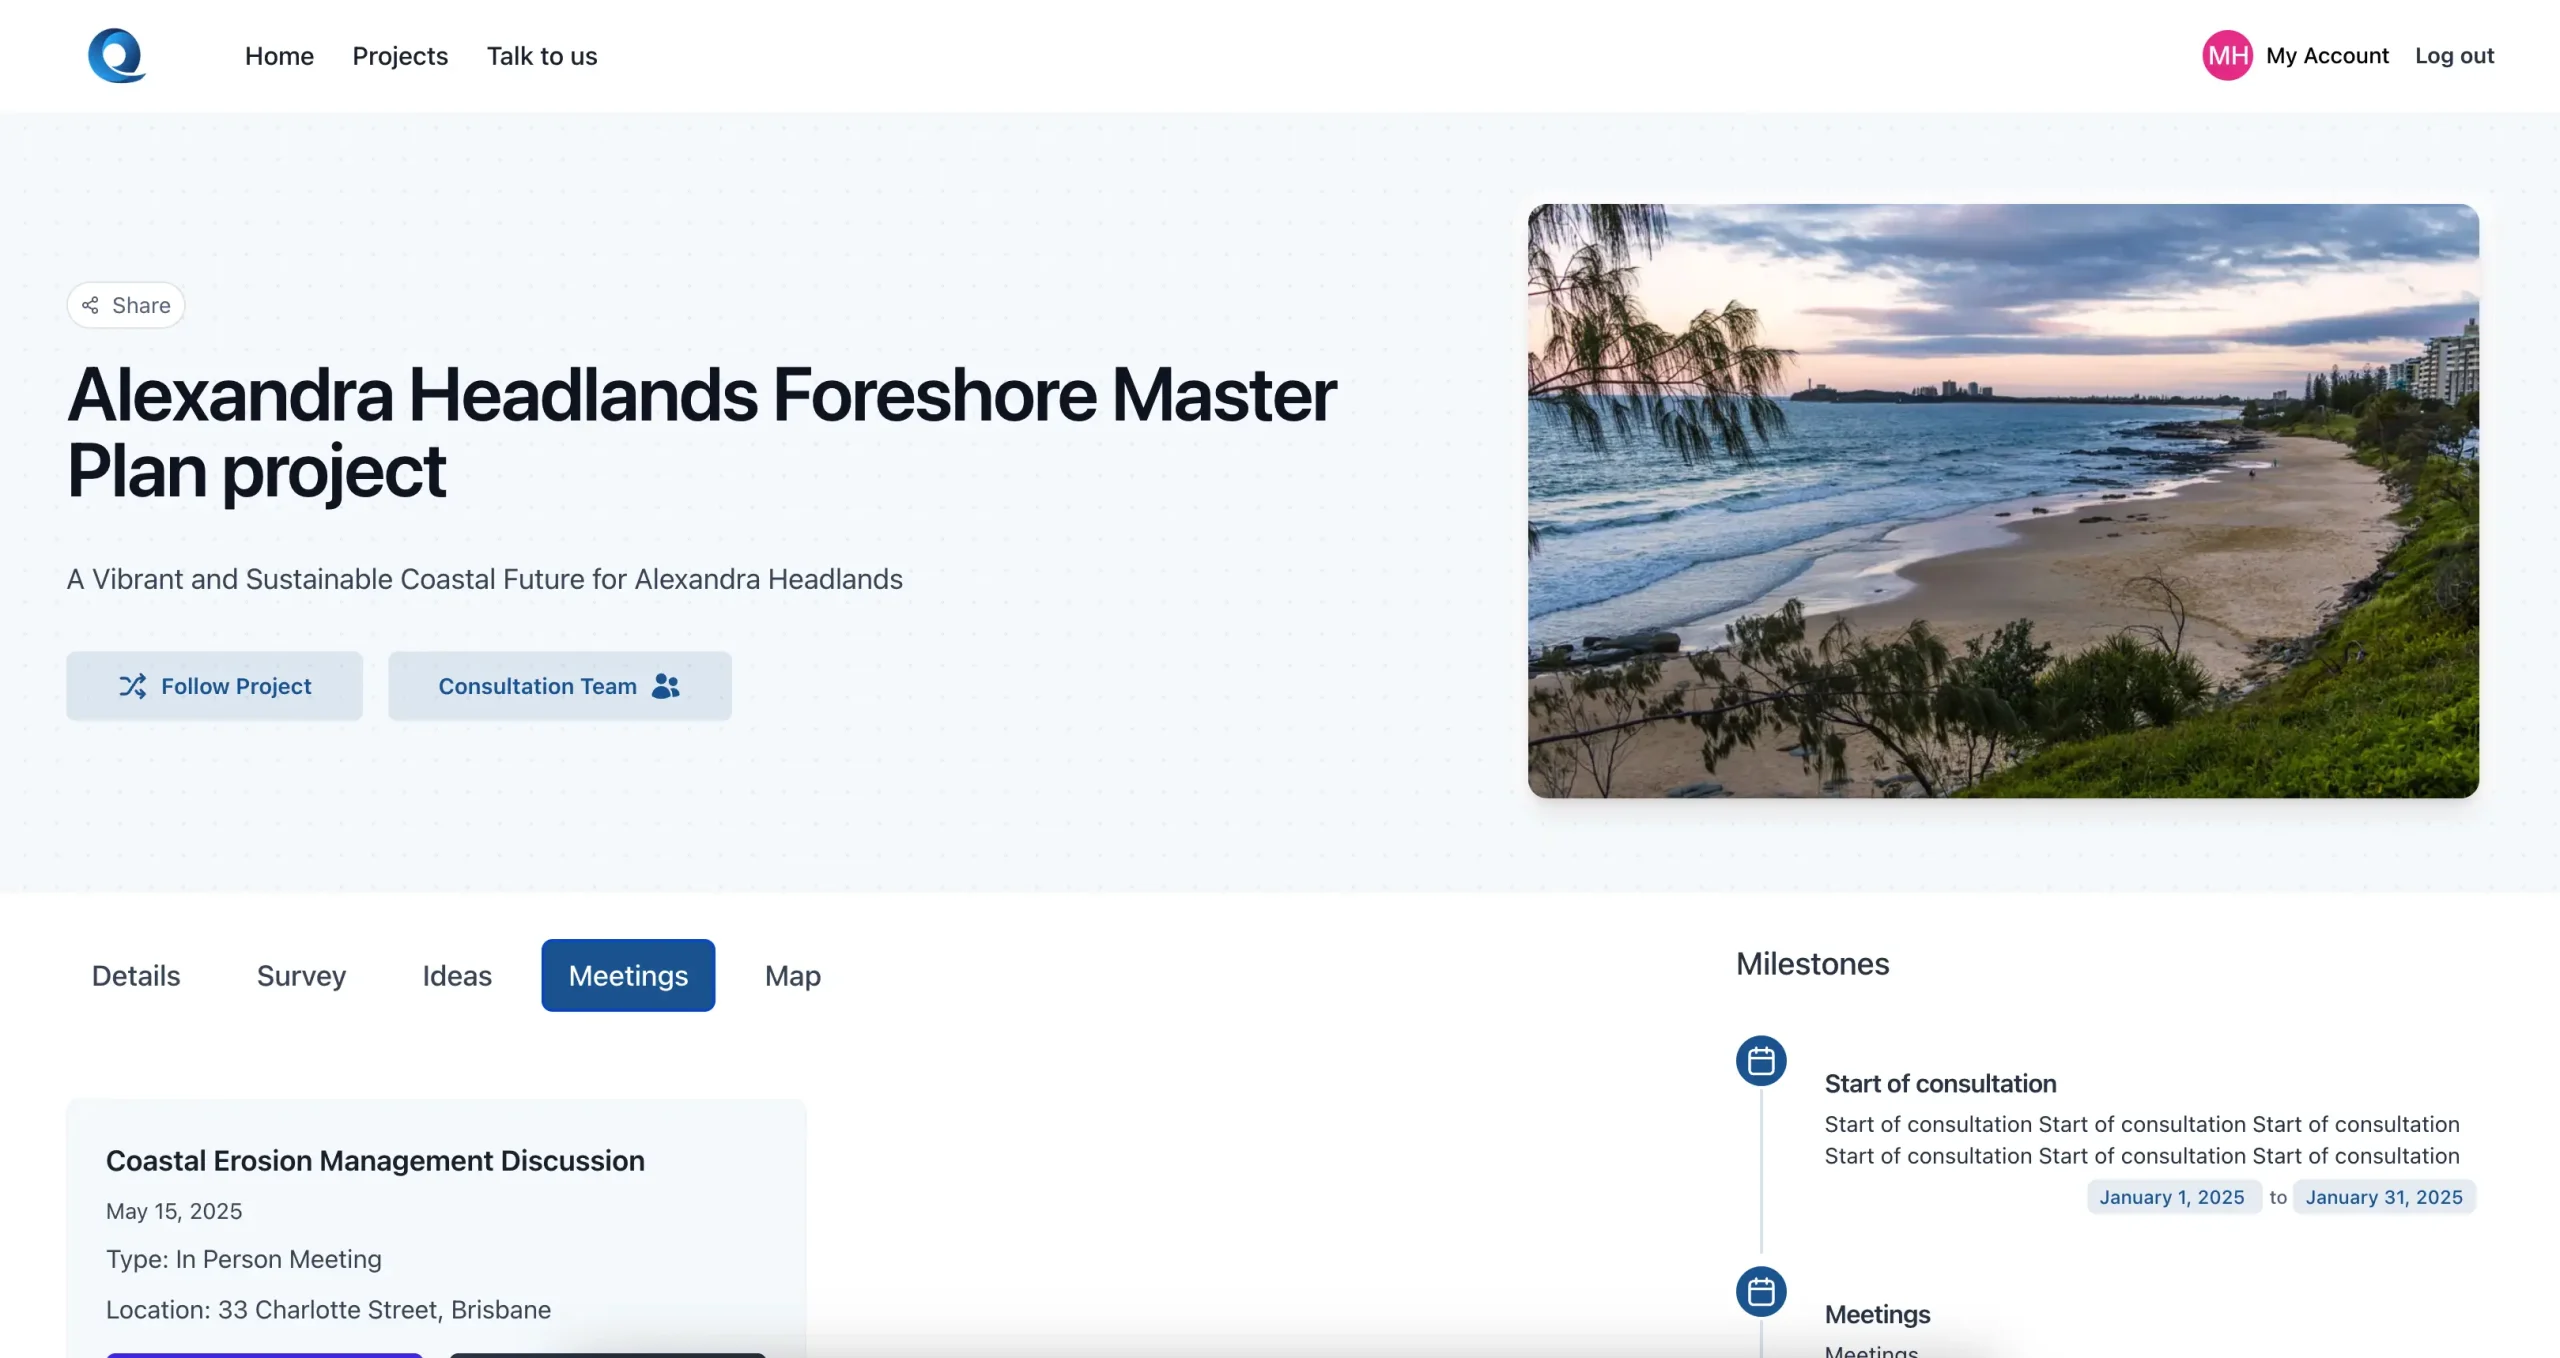The image size is (2560, 1358).
Task: Show the Map tab
Action: (x=792, y=975)
